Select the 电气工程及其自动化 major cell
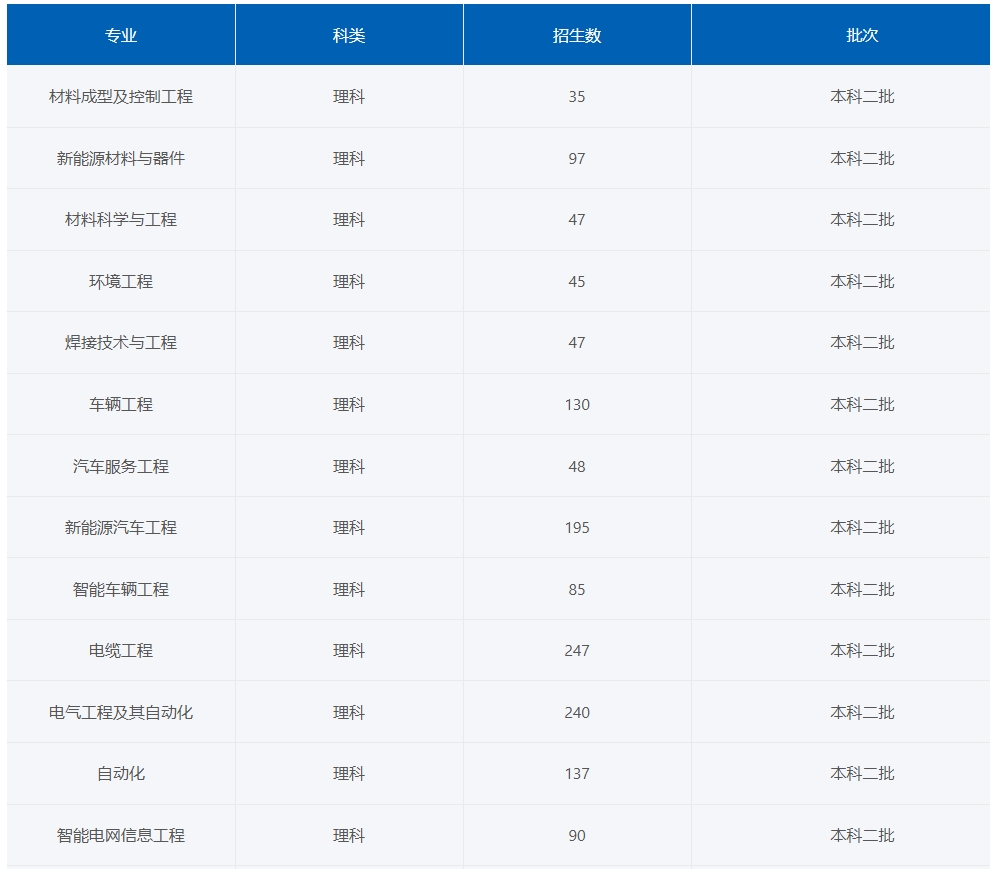Viewport: 996px width, 869px height. point(121,713)
